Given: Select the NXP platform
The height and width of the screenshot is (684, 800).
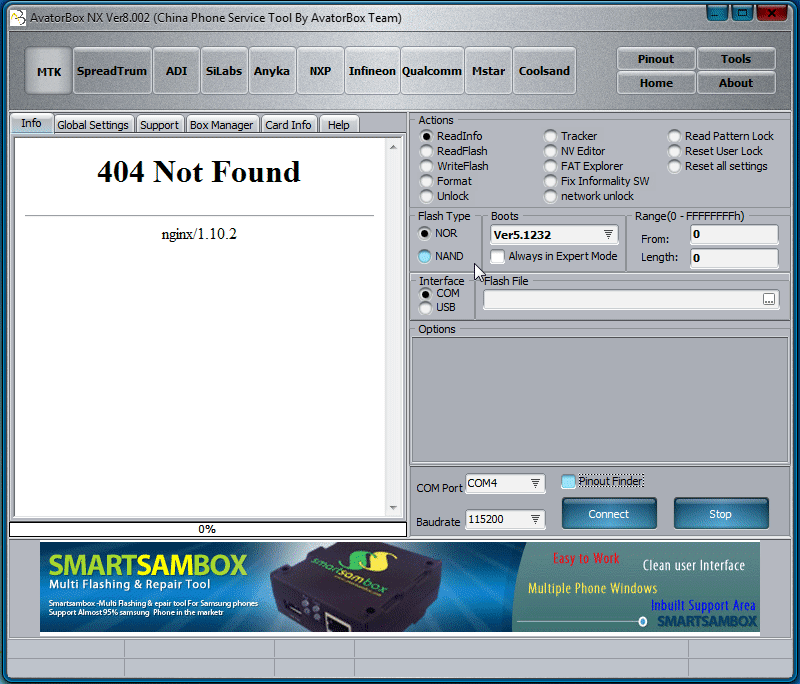Looking at the screenshot, I should click(x=320, y=71).
